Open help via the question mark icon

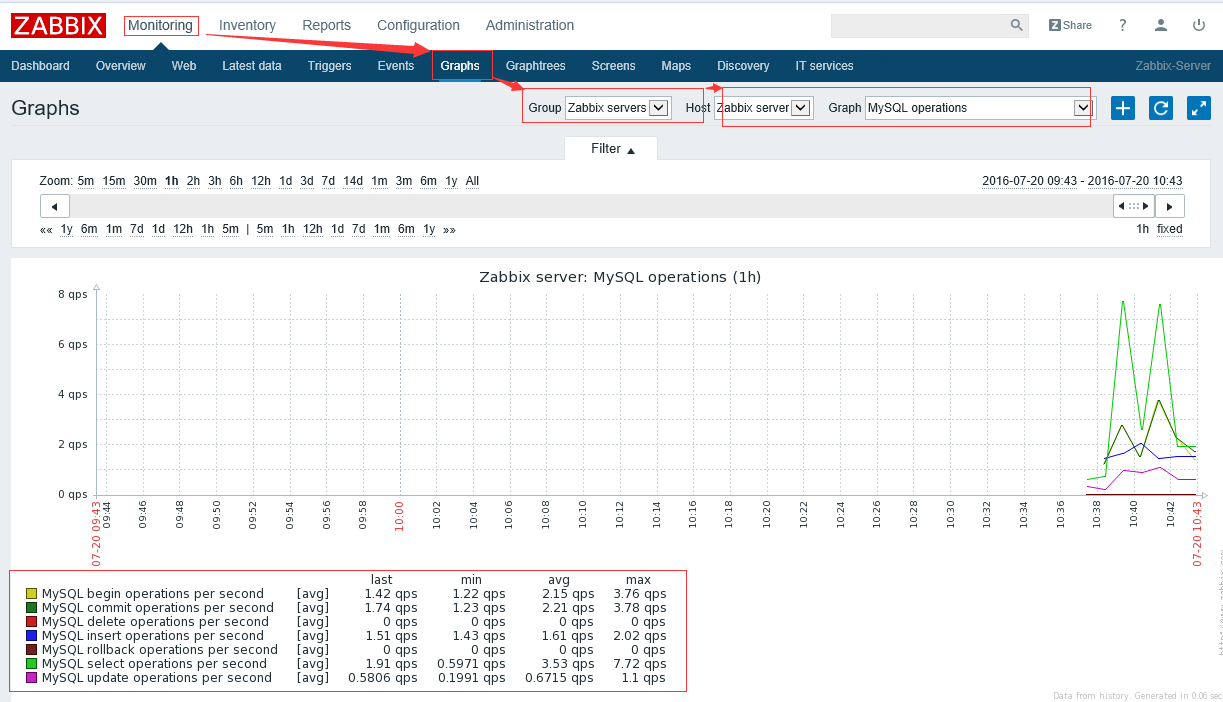click(x=1122, y=25)
